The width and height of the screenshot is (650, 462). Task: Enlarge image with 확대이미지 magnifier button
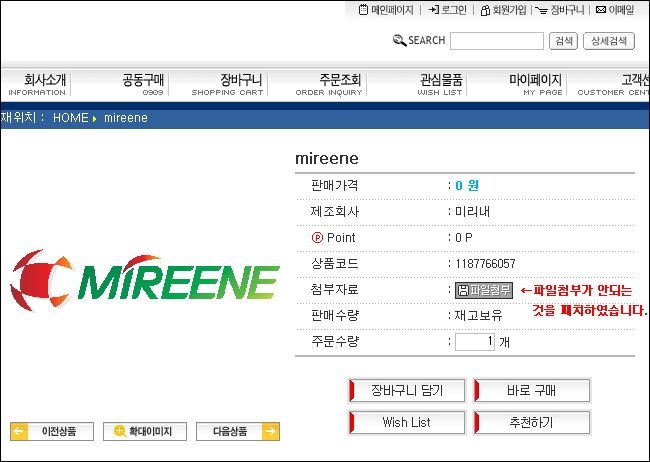click(x=144, y=432)
